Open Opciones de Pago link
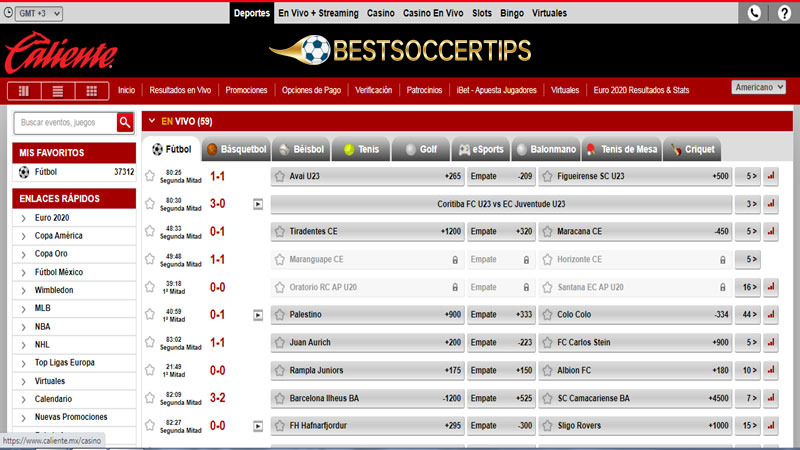 click(311, 90)
